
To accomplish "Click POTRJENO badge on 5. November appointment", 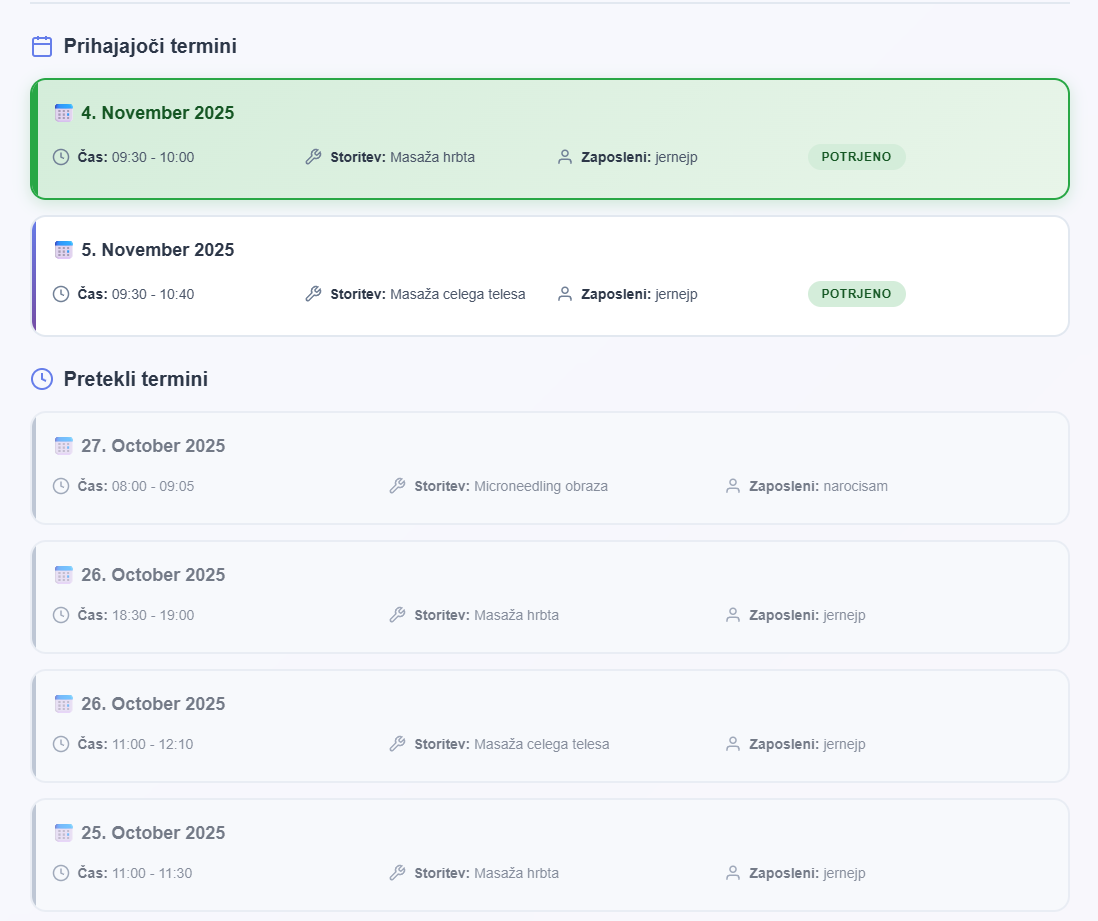I will (856, 294).
